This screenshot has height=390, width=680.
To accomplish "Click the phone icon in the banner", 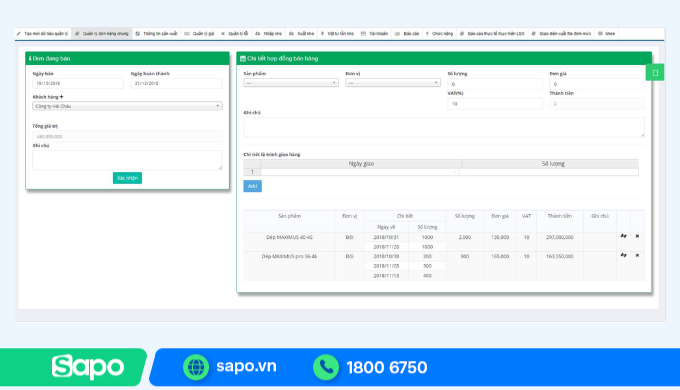I will 326,367.
